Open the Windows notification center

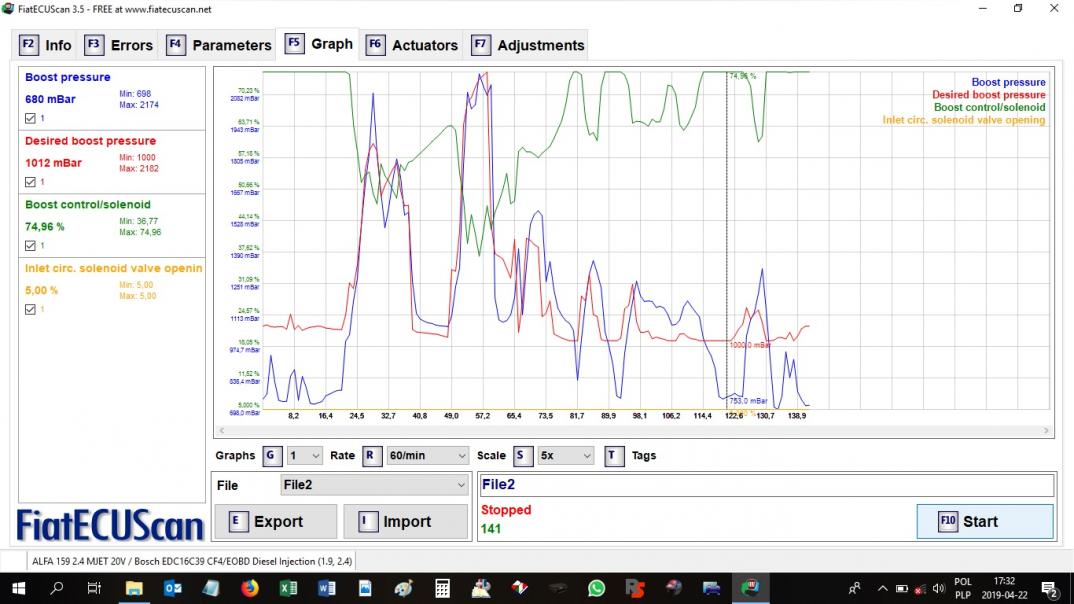coord(1049,588)
